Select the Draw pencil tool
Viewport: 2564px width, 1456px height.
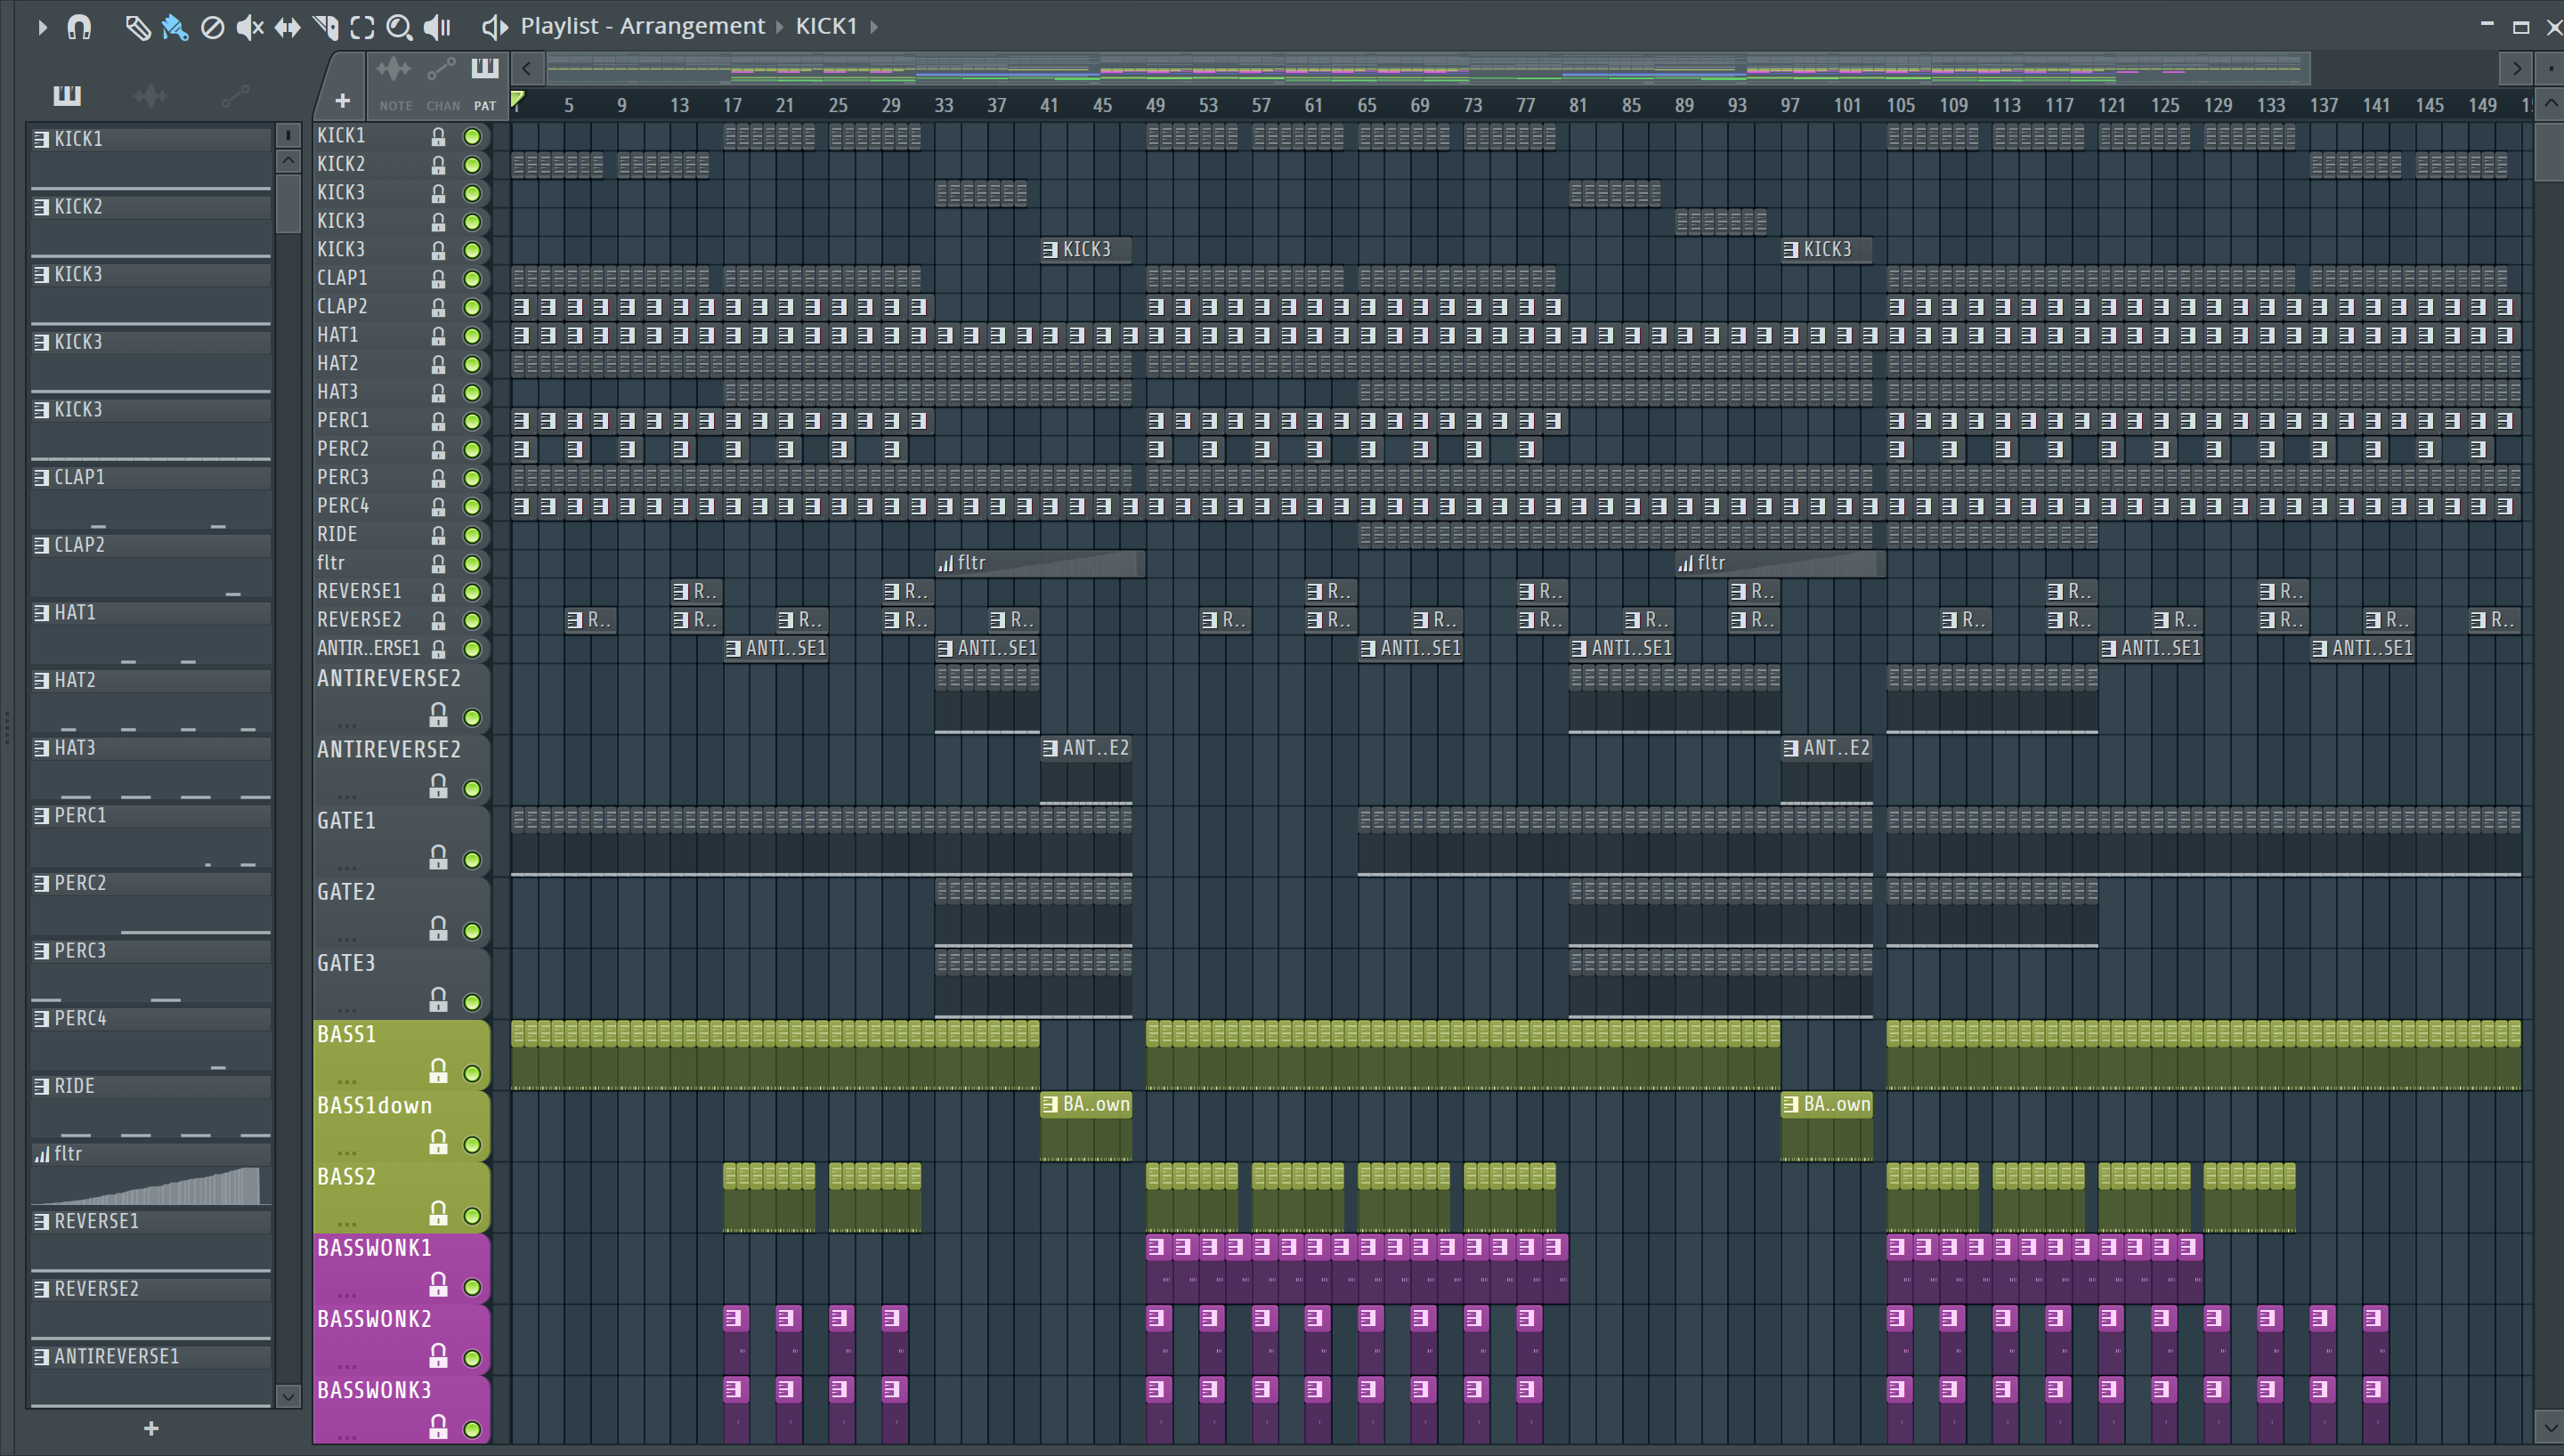coord(137,27)
